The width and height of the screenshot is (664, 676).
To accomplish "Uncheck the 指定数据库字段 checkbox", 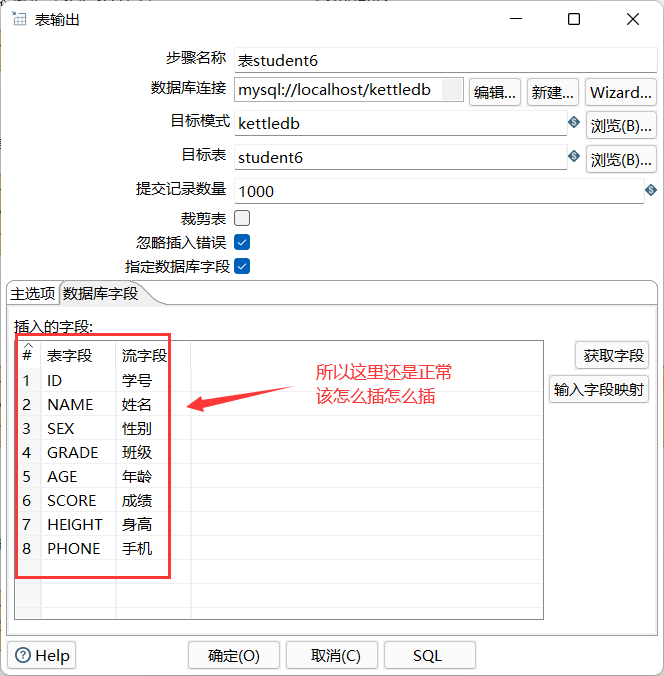I will pyautogui.click(x=242, y=266).
